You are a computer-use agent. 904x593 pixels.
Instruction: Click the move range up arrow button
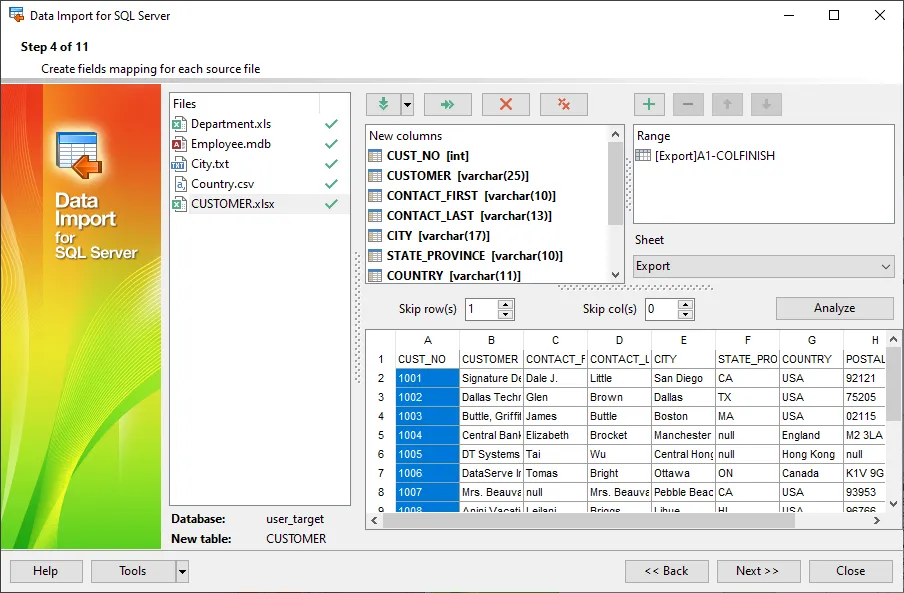coord(727,104)
